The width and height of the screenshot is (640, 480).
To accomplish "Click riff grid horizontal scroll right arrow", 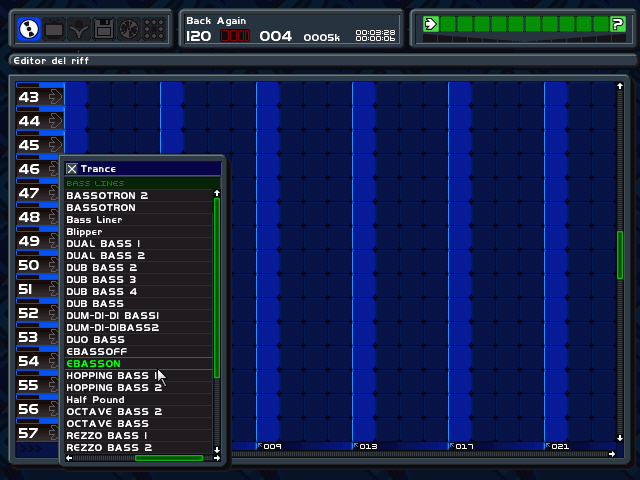I will [x=611, y=454].
